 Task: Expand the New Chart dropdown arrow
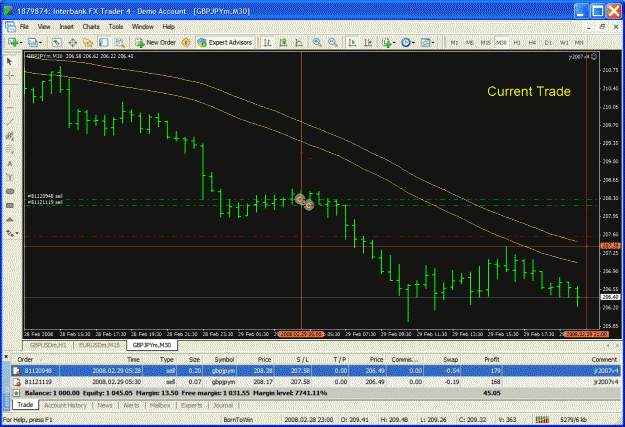click(20, 42)
